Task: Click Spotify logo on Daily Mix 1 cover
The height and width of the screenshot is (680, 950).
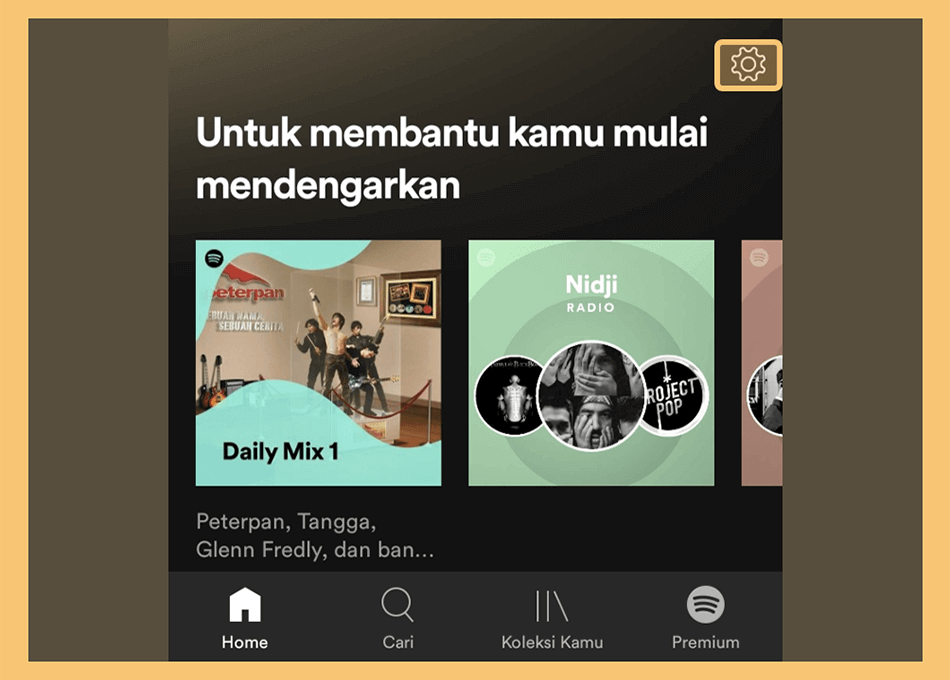Action: pos(214,258)
